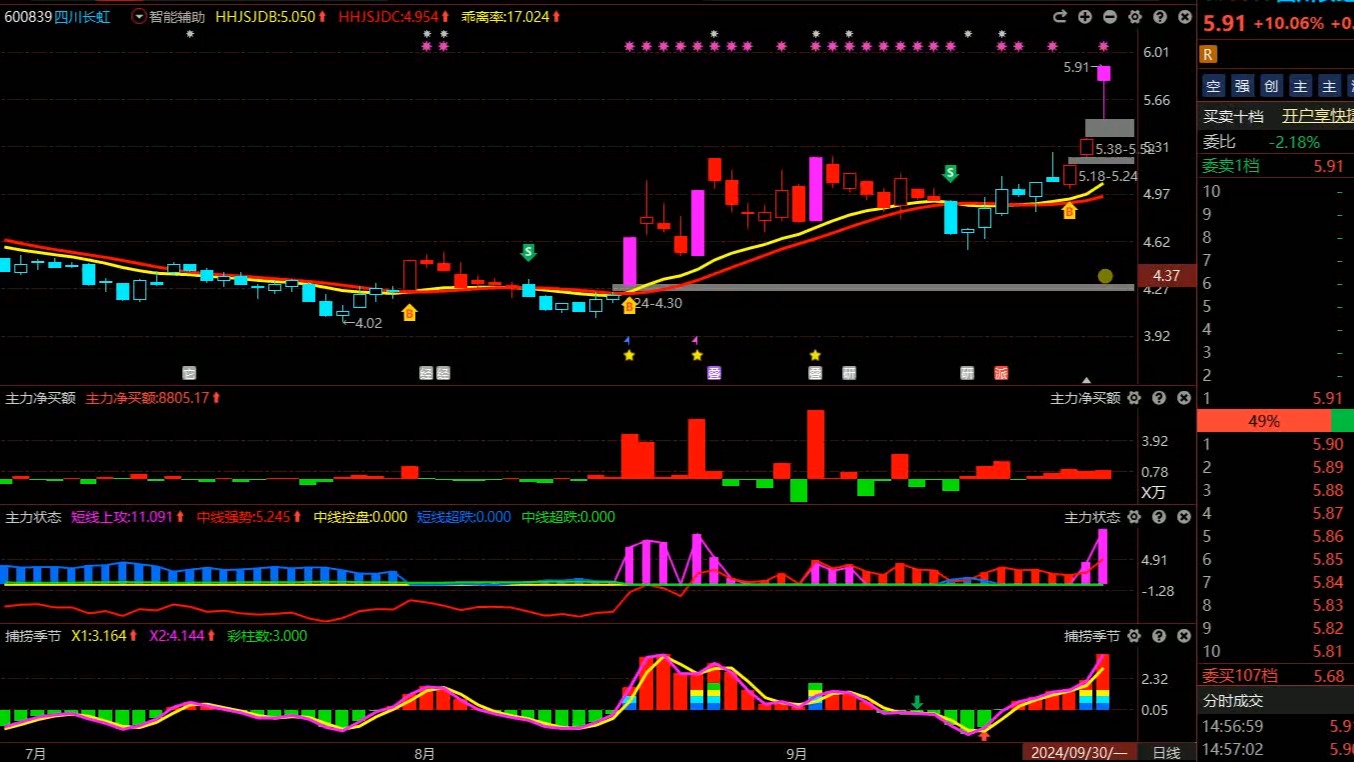Image resolution: width=1354 pixels, height=762 pixels.
Task: Click the 主力状态 name on the right header
Action: pyautogui.click(x=1092, y=517)
